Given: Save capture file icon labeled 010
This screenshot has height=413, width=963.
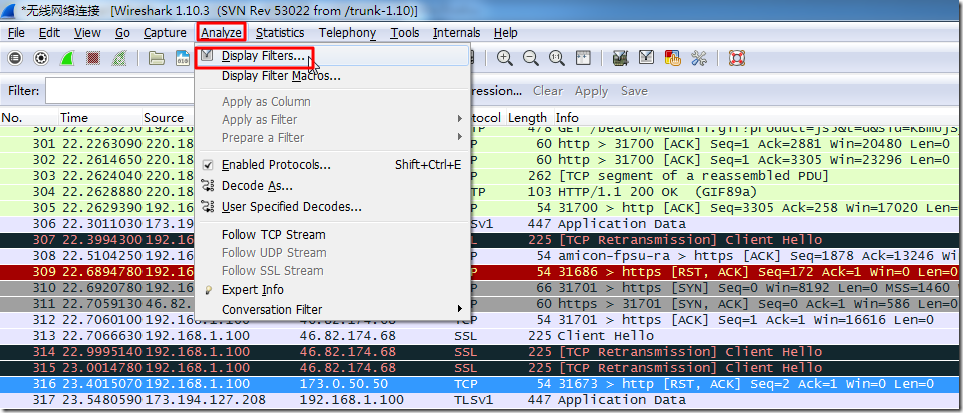Looking at the screenshot, I should (183, 58).
